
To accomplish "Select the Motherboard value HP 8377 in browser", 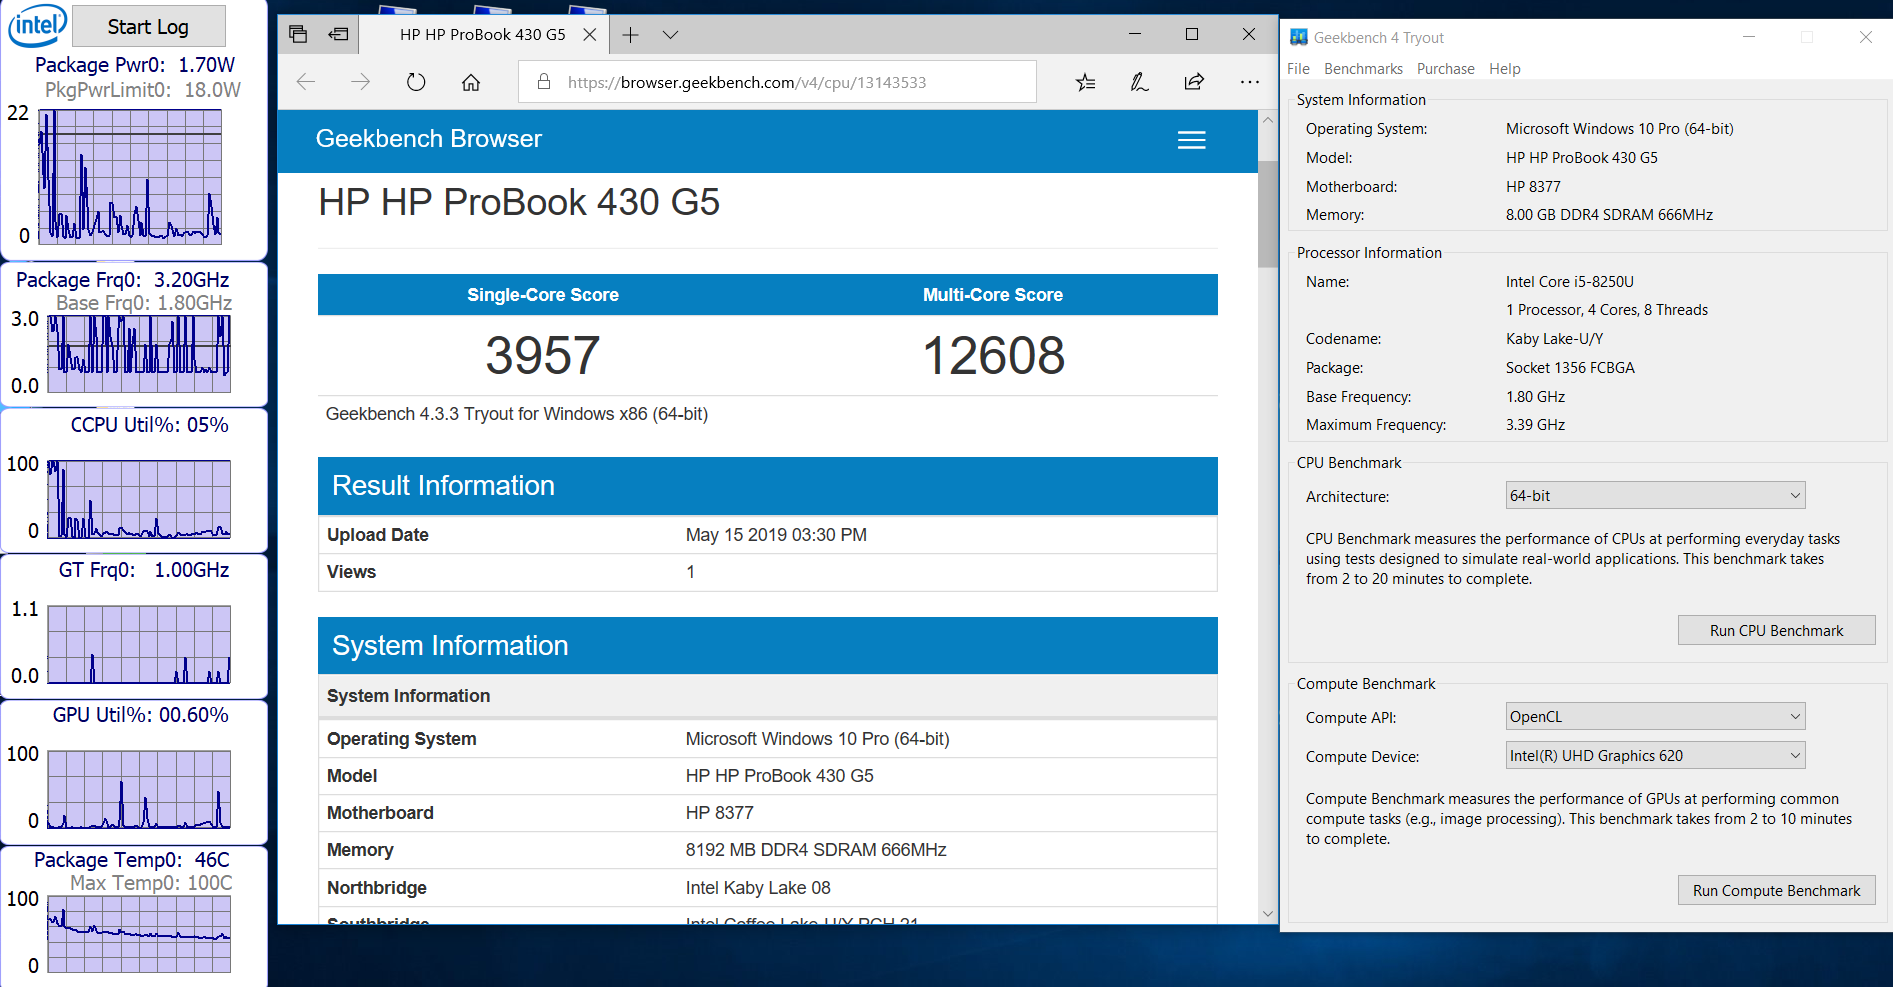I will point(719,813).
